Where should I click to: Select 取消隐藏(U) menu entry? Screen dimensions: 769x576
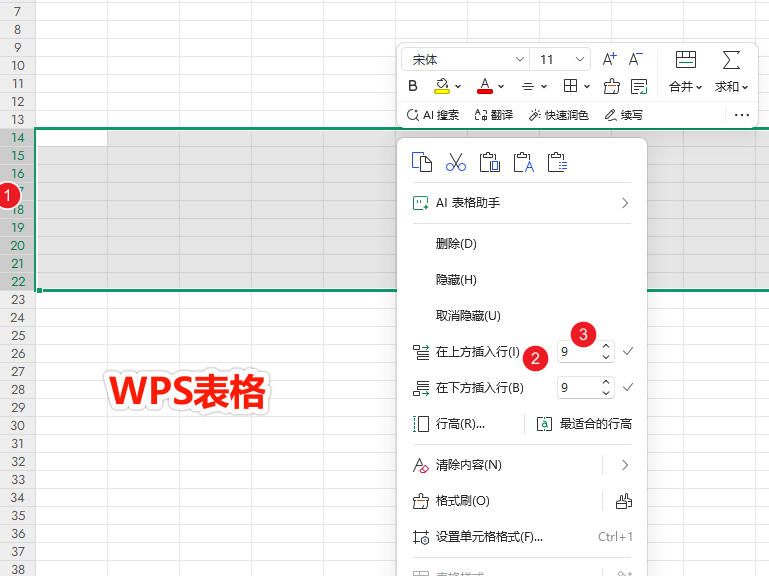tap(468, 315)
